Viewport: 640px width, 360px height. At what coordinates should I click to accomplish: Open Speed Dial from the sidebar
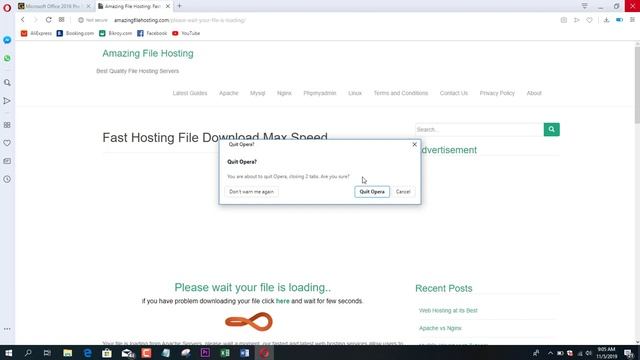coord(7,125)
